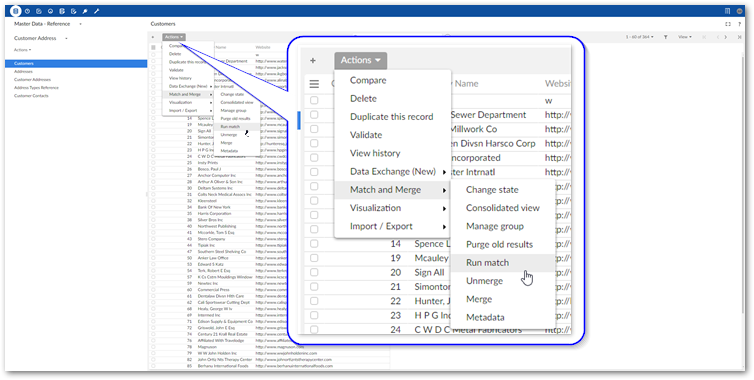Expand Data Exchange (New) submenu in enlarged callout
The width and height of the screenshot is (754, 380).
point(392,172)
